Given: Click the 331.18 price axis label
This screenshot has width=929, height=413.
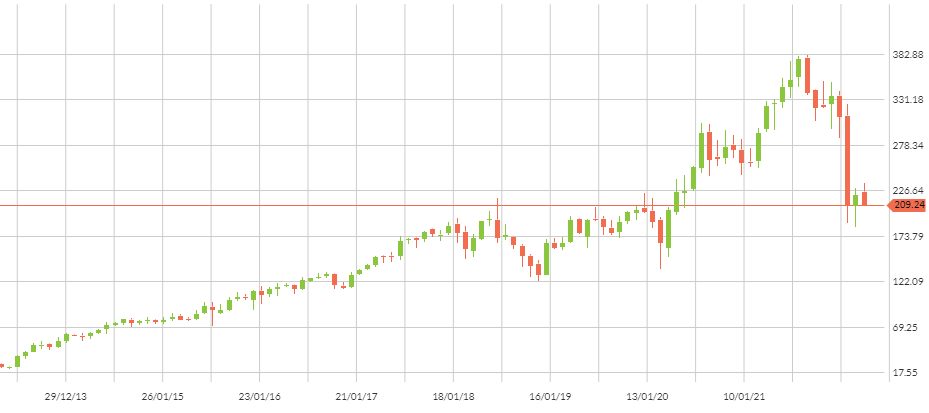Looking at the screenshot, I should coord(907,100).
